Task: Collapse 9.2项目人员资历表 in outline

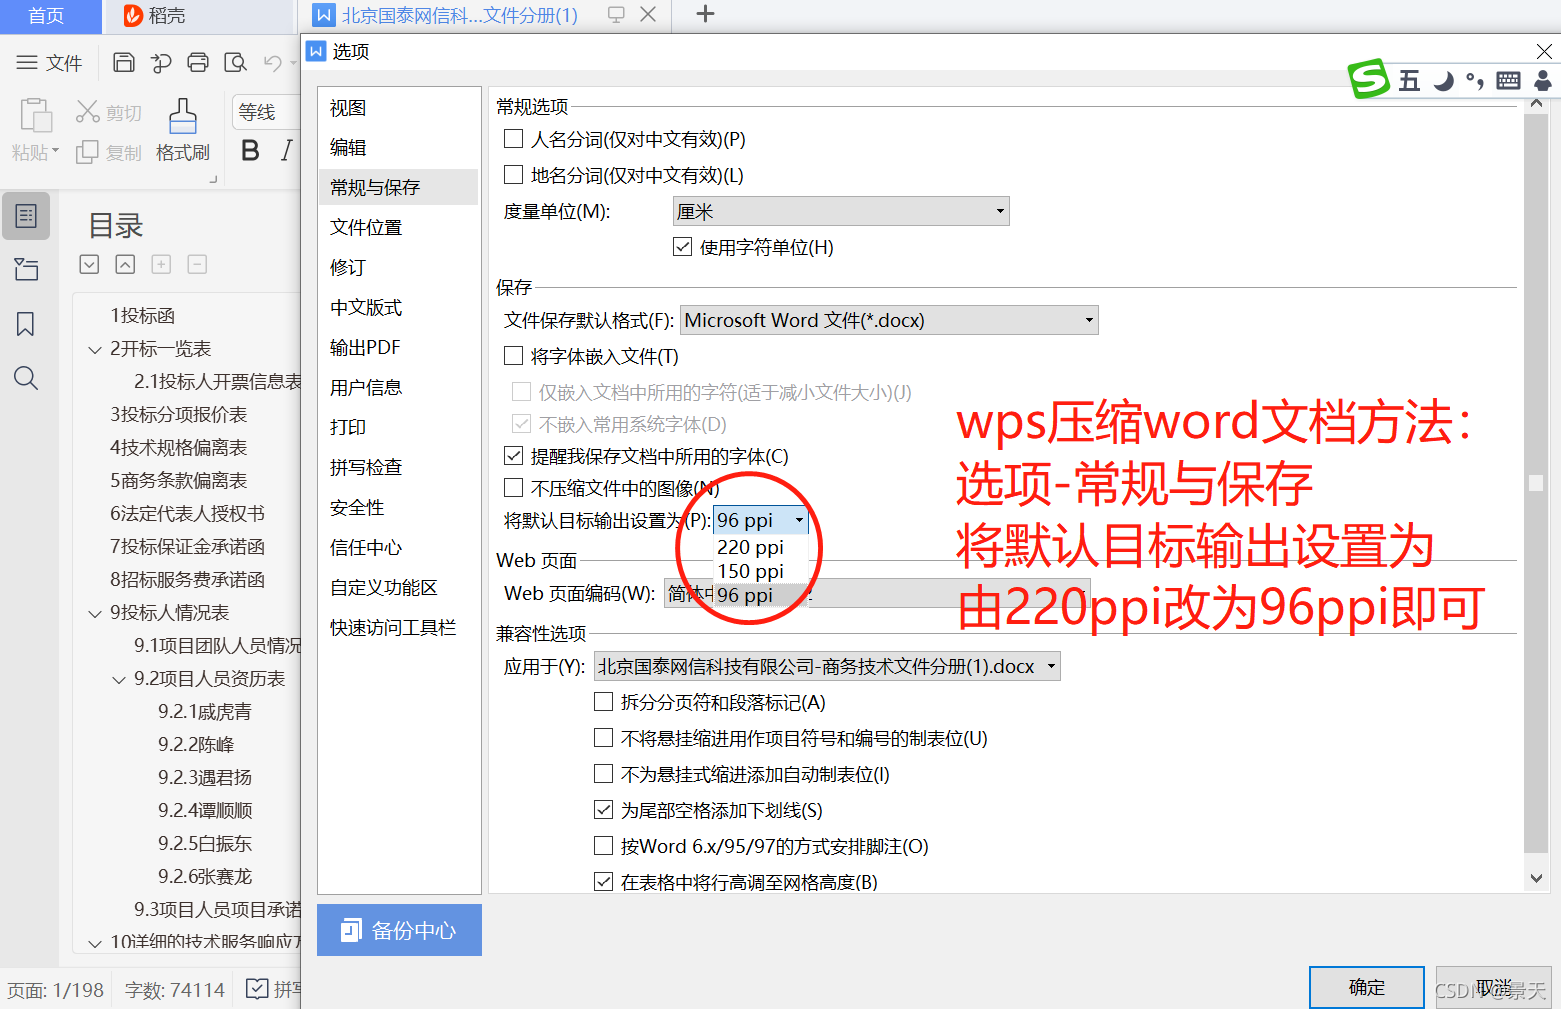Action: tap(119, 679)
